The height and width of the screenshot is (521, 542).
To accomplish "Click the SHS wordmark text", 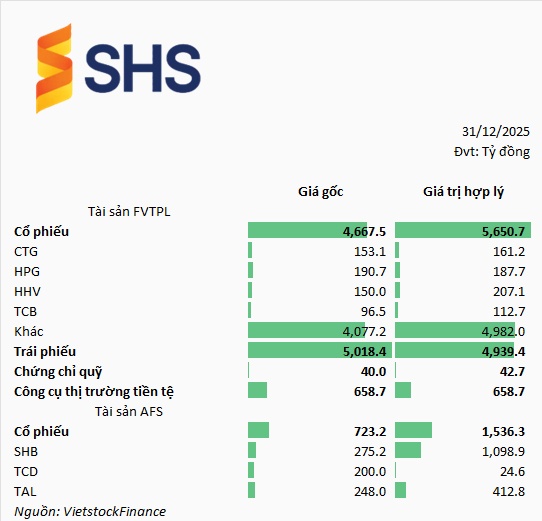I will pyautogui.click(x=143, y=69).
